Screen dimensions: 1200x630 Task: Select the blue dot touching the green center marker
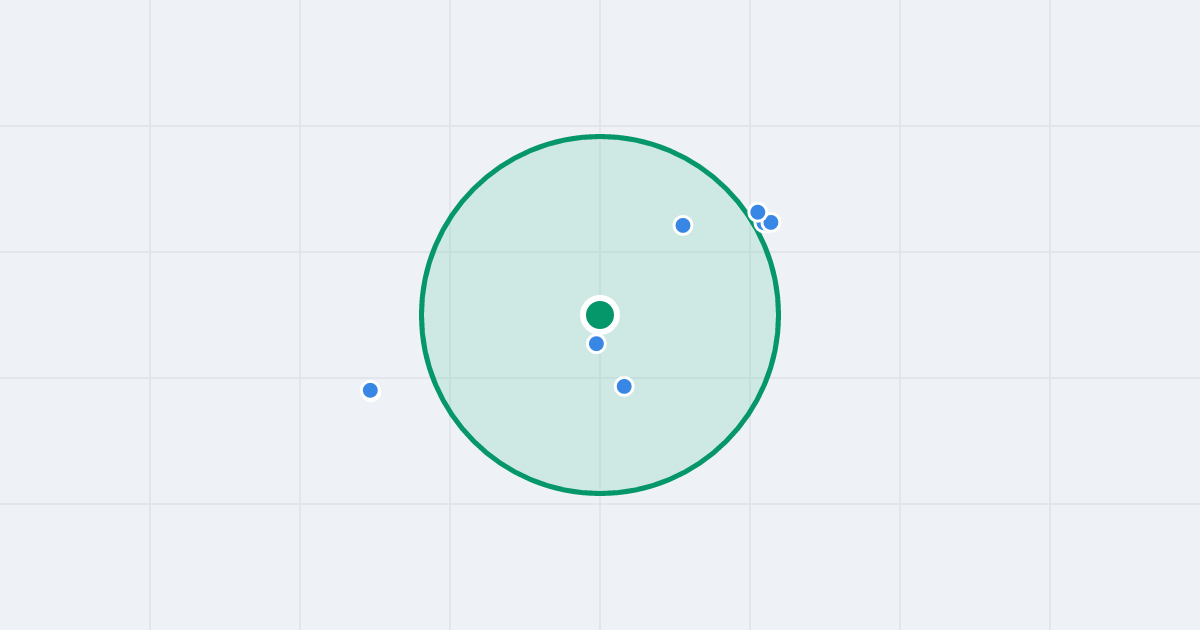[596, 344]
